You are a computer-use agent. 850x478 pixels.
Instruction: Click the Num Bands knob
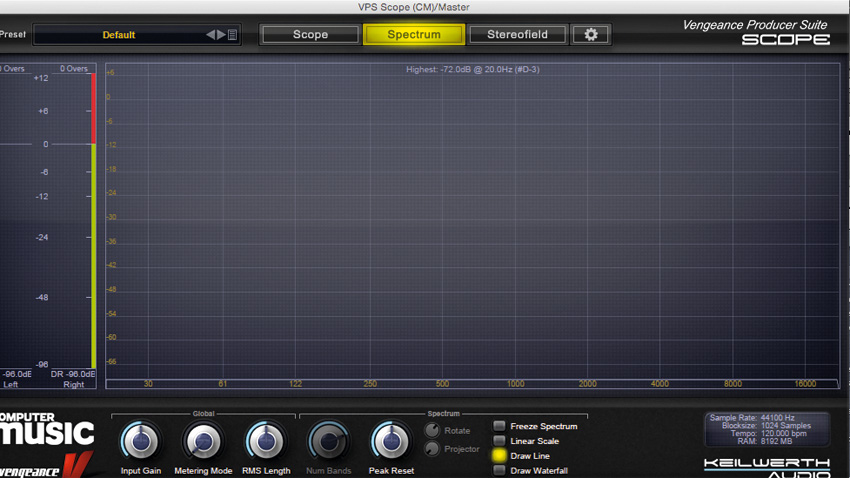coord(328,441)
